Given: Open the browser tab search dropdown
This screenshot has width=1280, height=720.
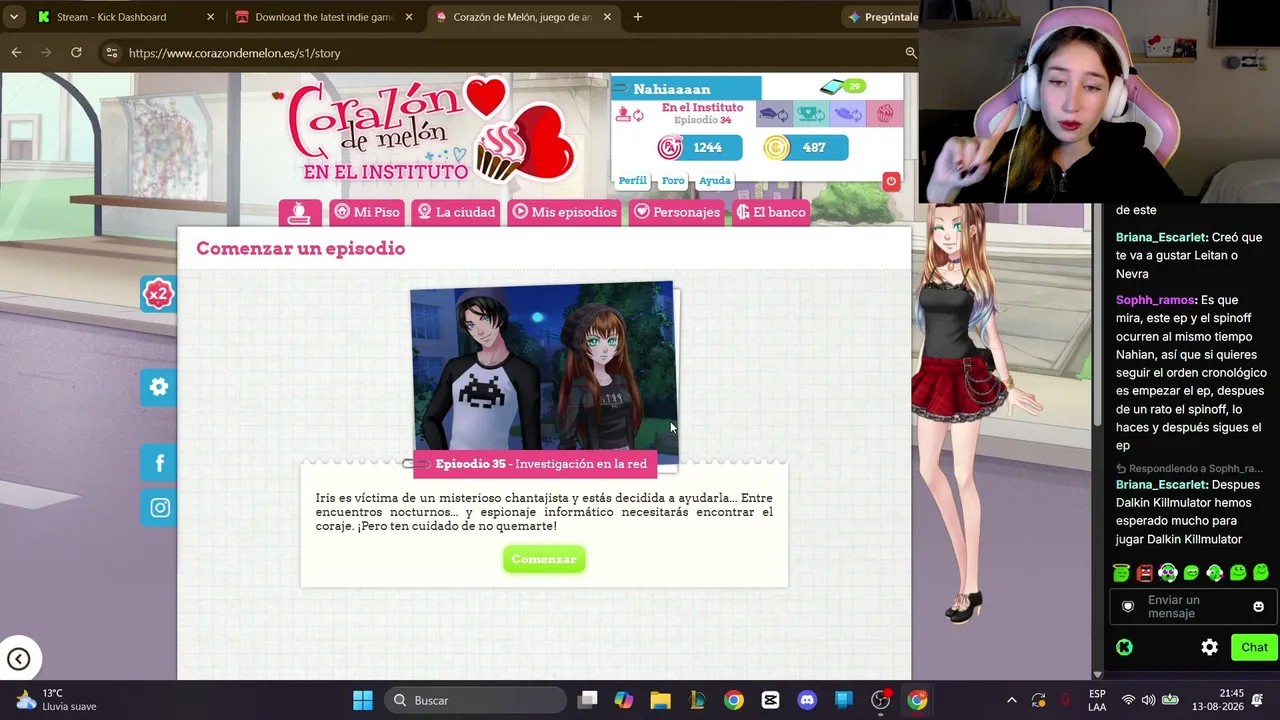Looking at the screenshot, I should coord(14,17).
